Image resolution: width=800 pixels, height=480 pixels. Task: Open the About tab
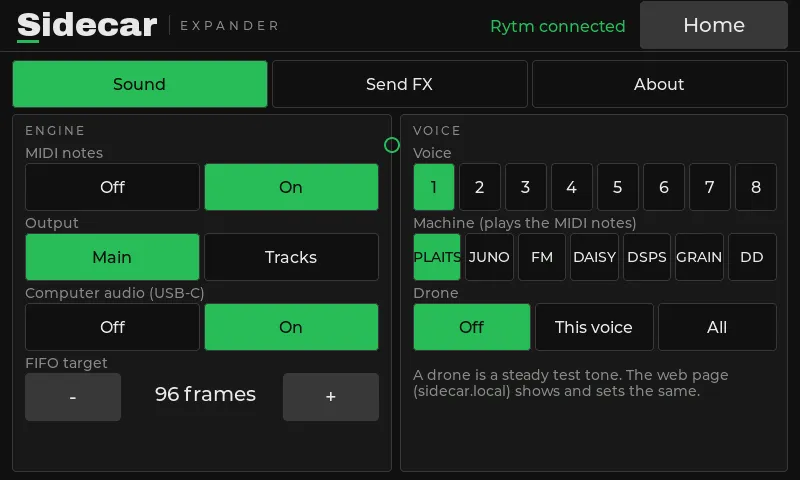659,84
